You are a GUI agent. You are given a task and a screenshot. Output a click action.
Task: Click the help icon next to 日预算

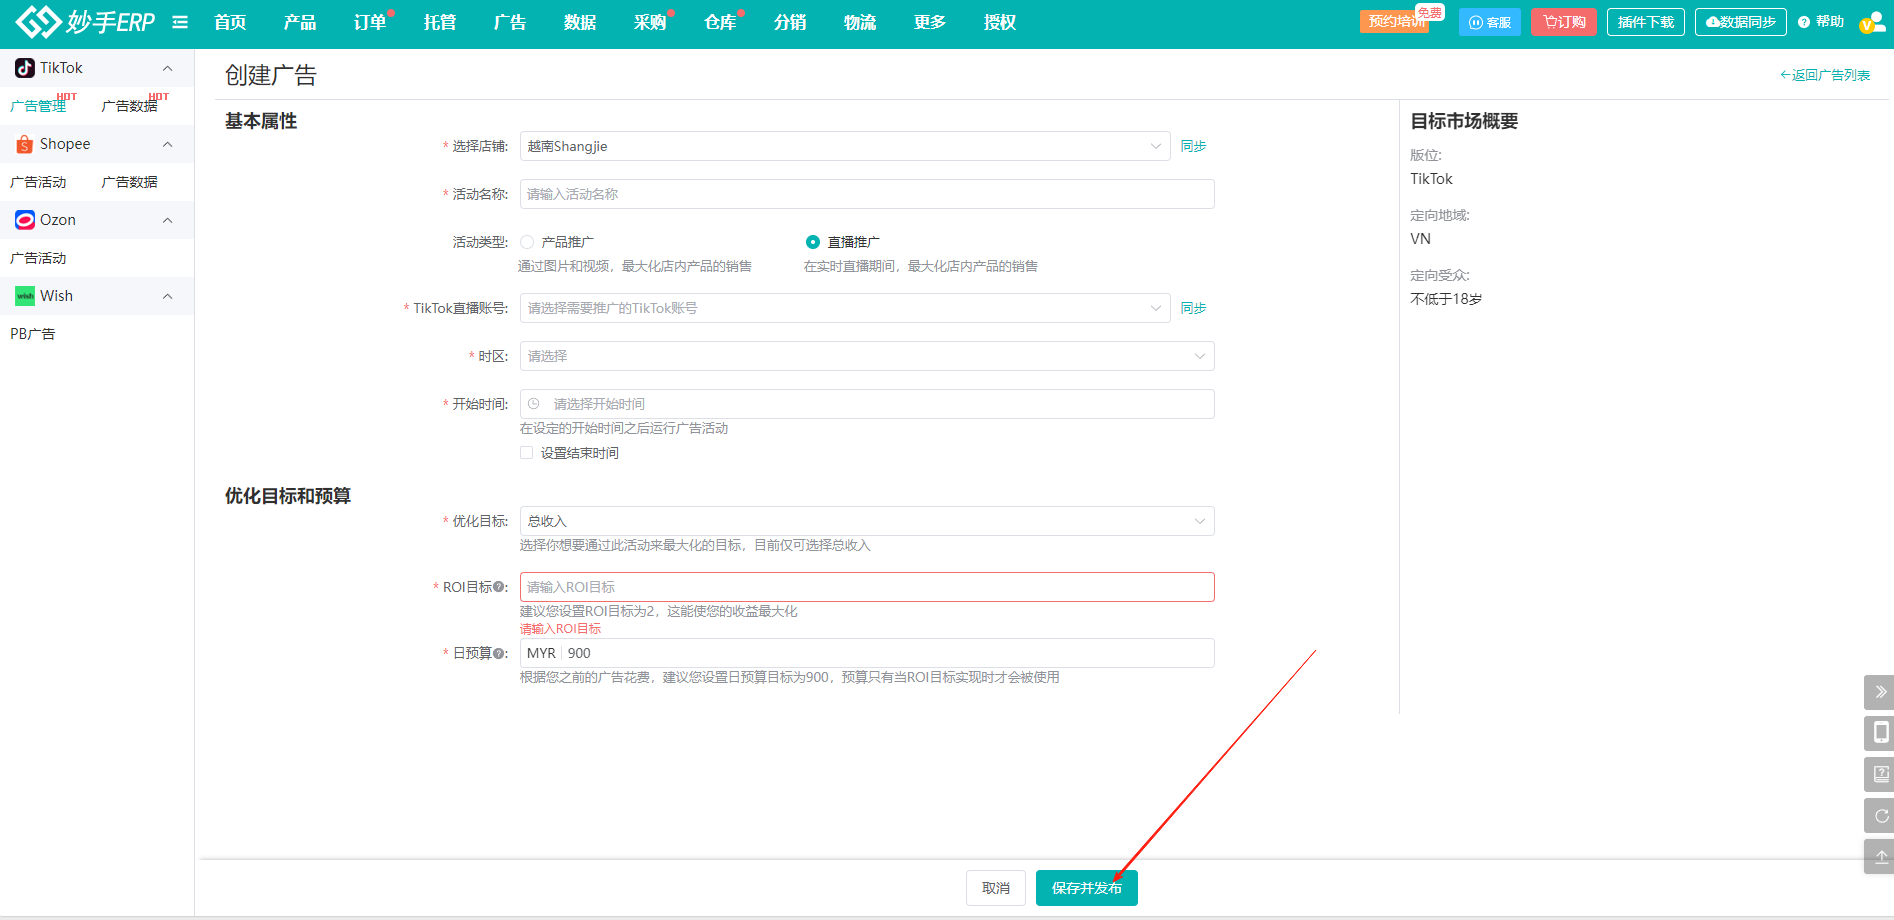click(499, 653)
